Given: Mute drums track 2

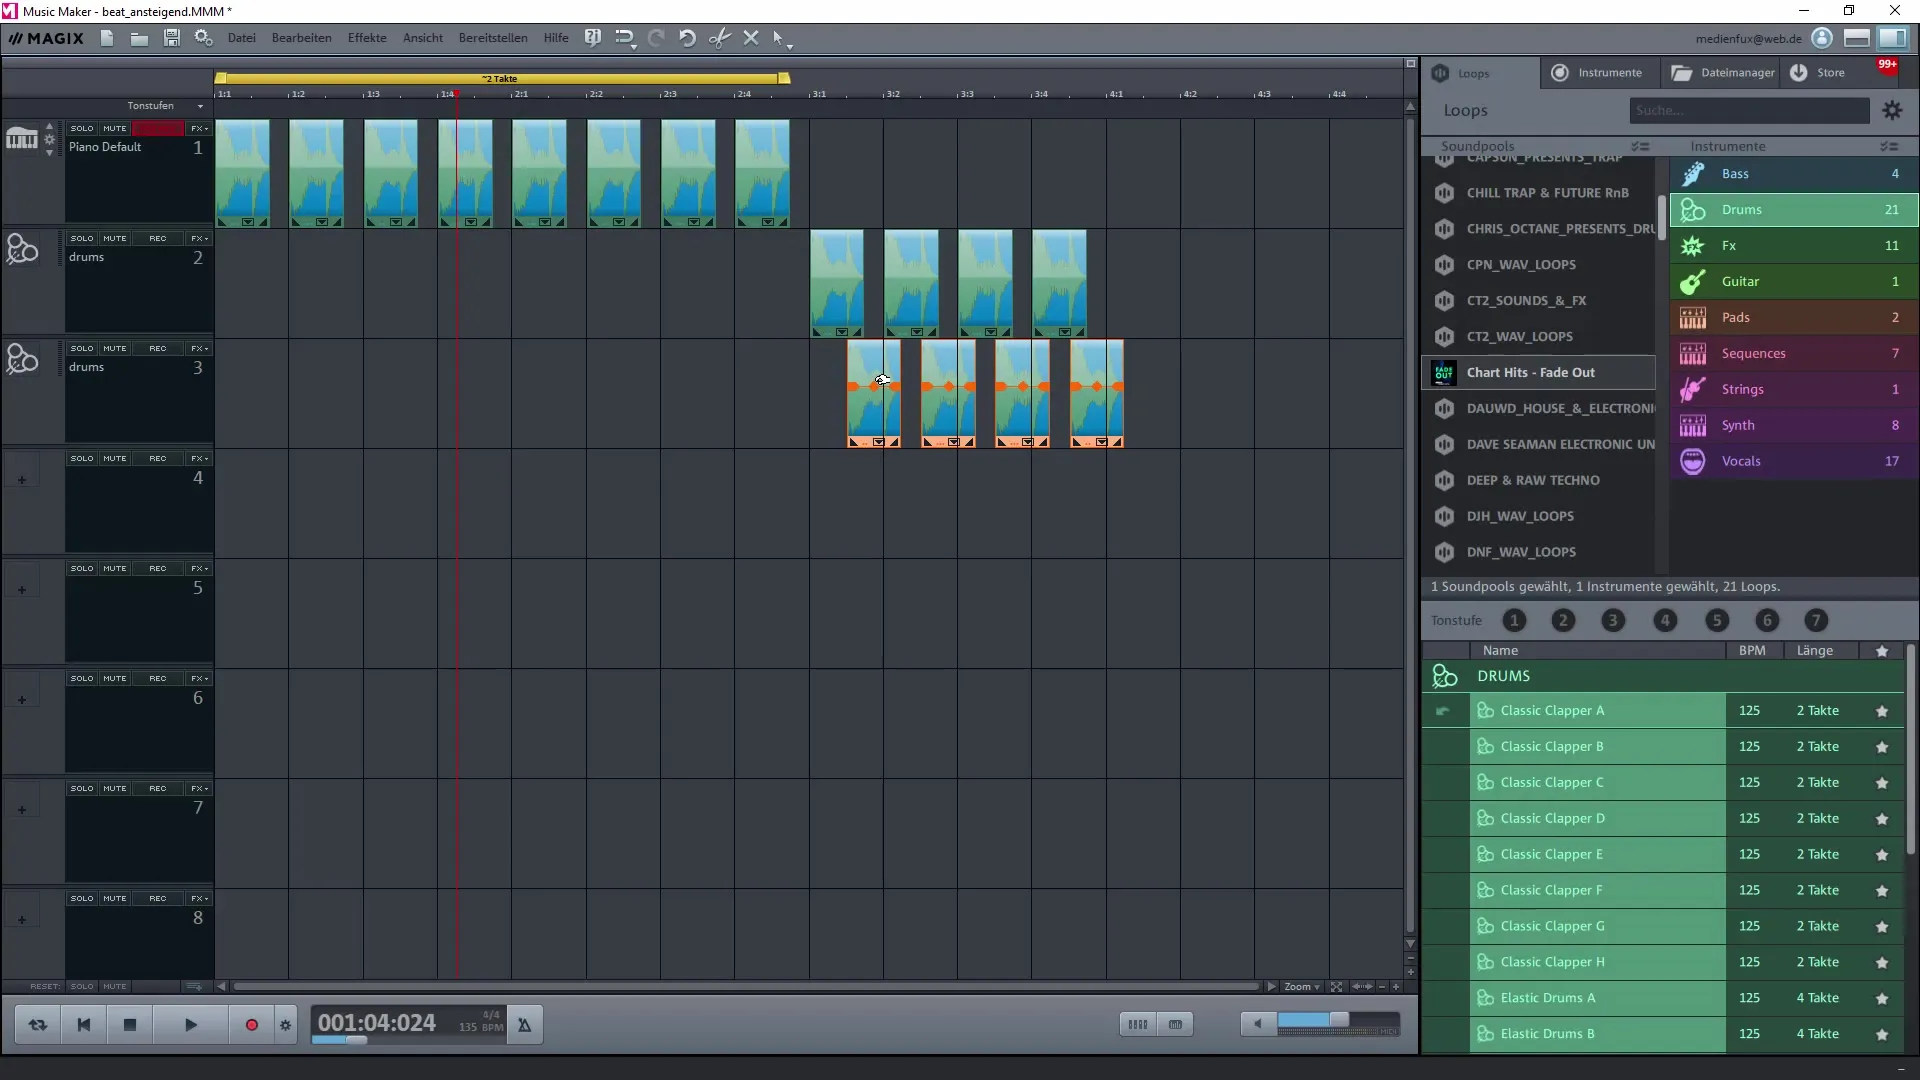Looking at the screenshot, I should [115, 238].
